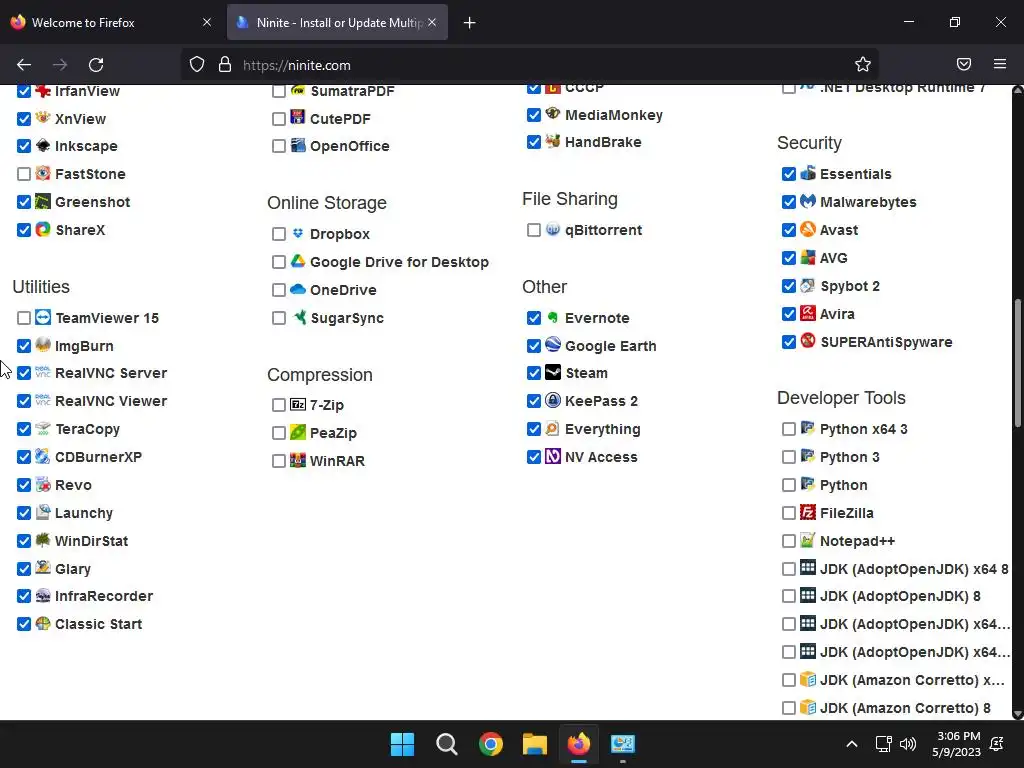The image size is (1024, 768).
Task: Uncheck the XnView checkbox
Action: point(24,119)
